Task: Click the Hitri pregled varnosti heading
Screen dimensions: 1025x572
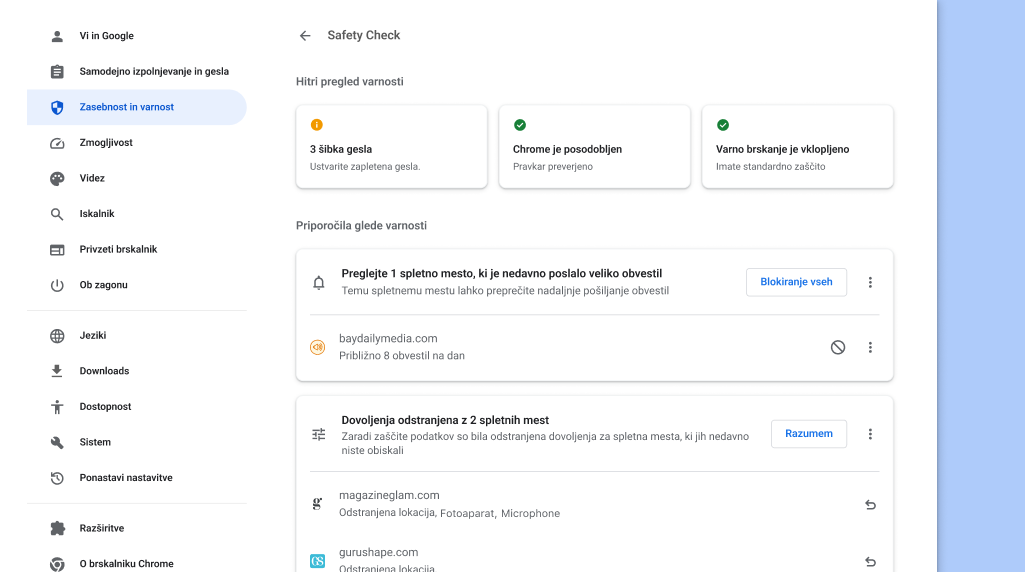Action: click(x=350, y=82)
